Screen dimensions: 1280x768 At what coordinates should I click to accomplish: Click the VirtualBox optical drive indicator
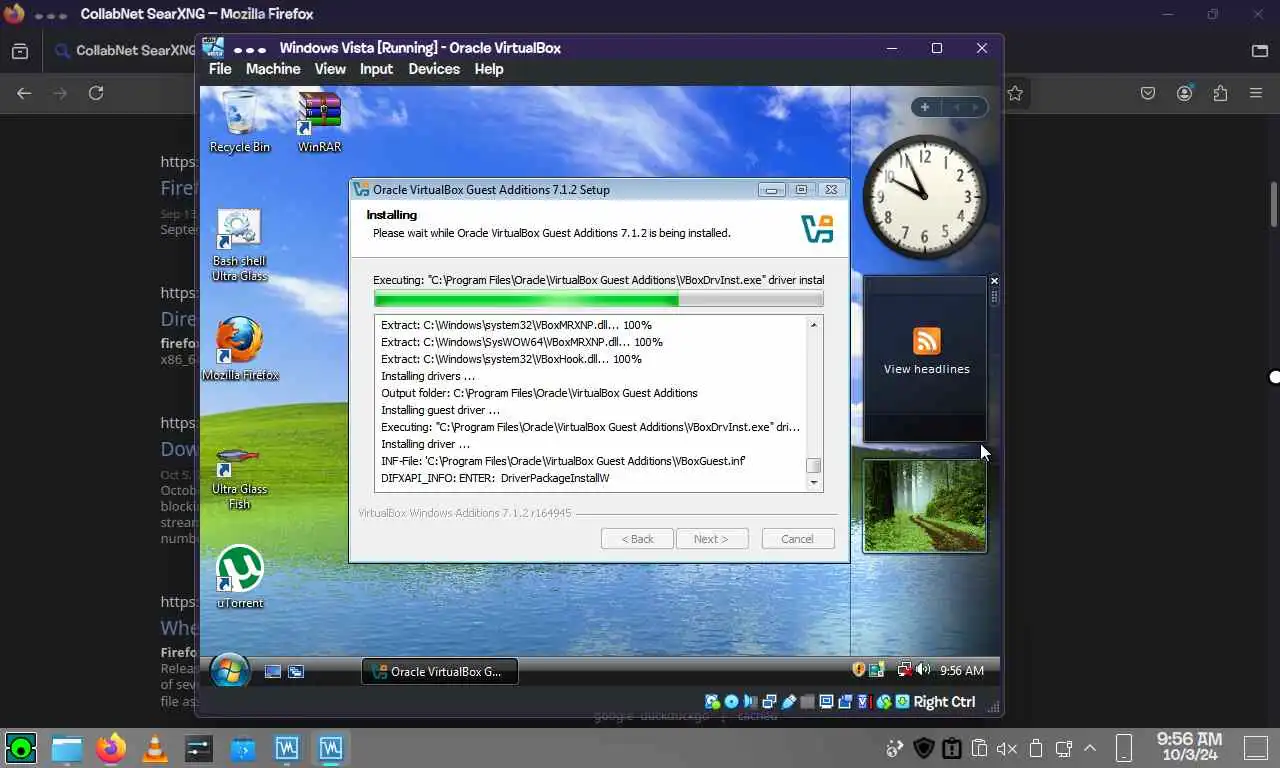(731, 702)
